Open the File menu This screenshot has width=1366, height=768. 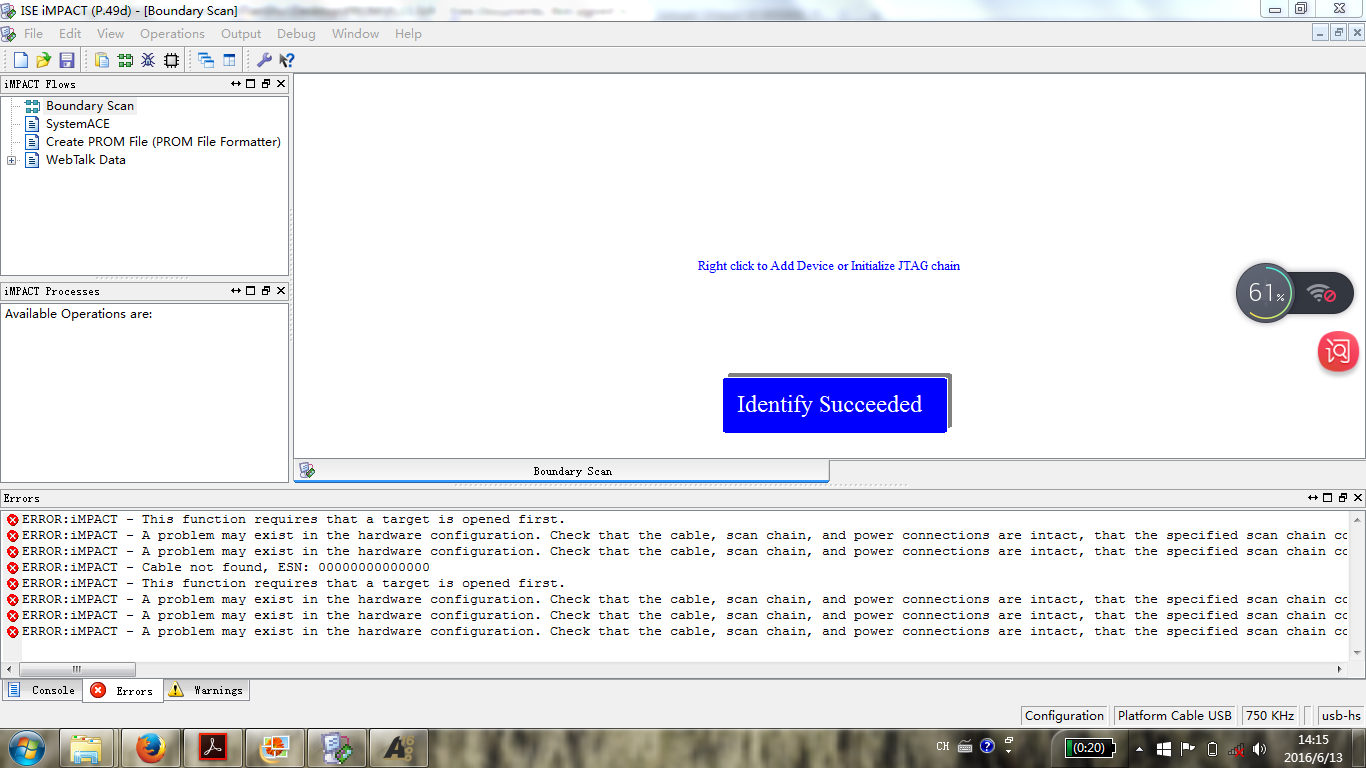[33, 34]
